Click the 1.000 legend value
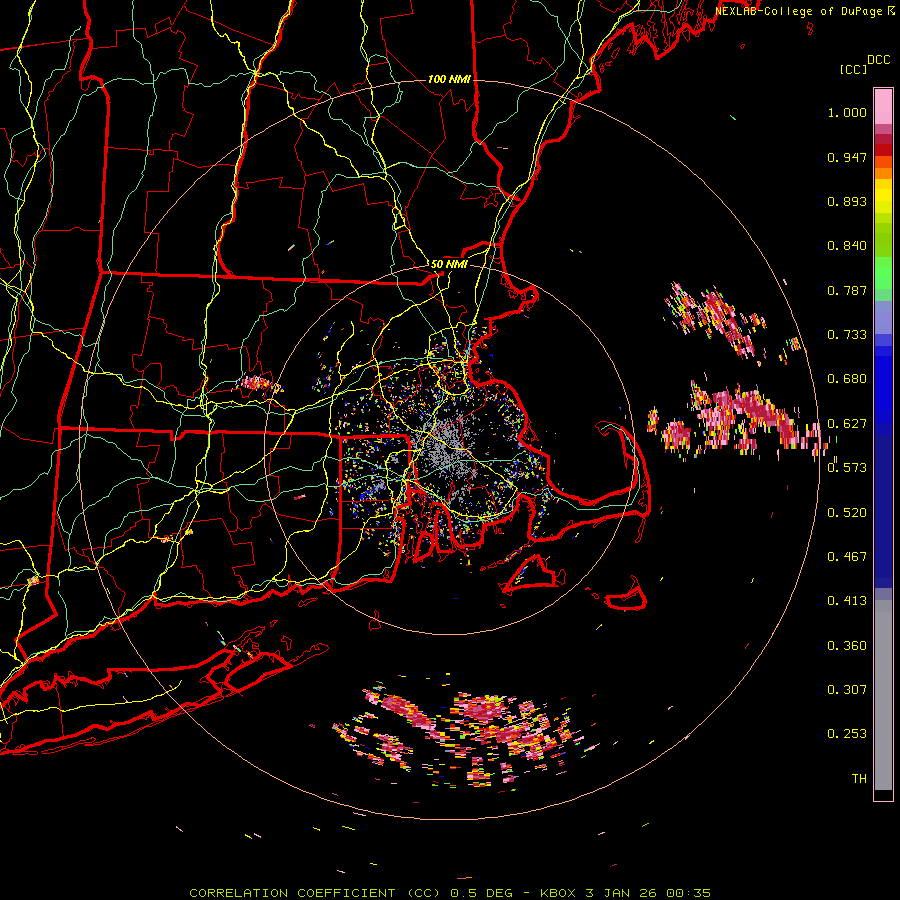The image size is (900, 900). tap(847, 112)
